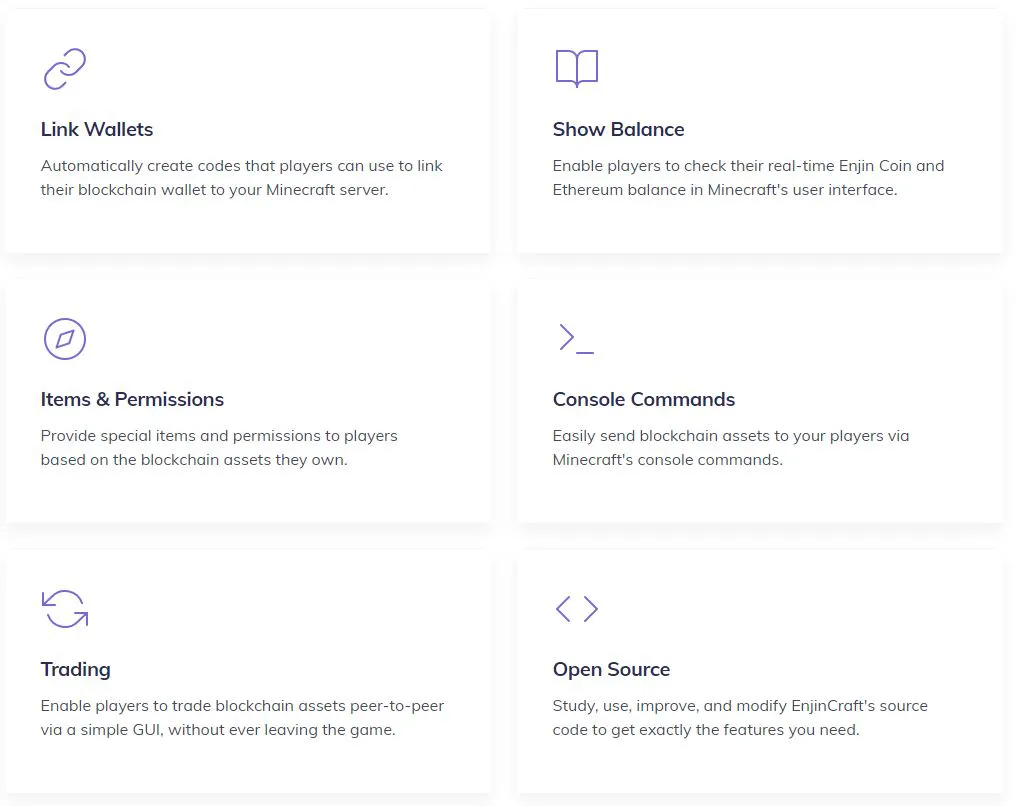The image size is (1017, 806).
Task: Click the open book icon
Action: click(576, 68)
